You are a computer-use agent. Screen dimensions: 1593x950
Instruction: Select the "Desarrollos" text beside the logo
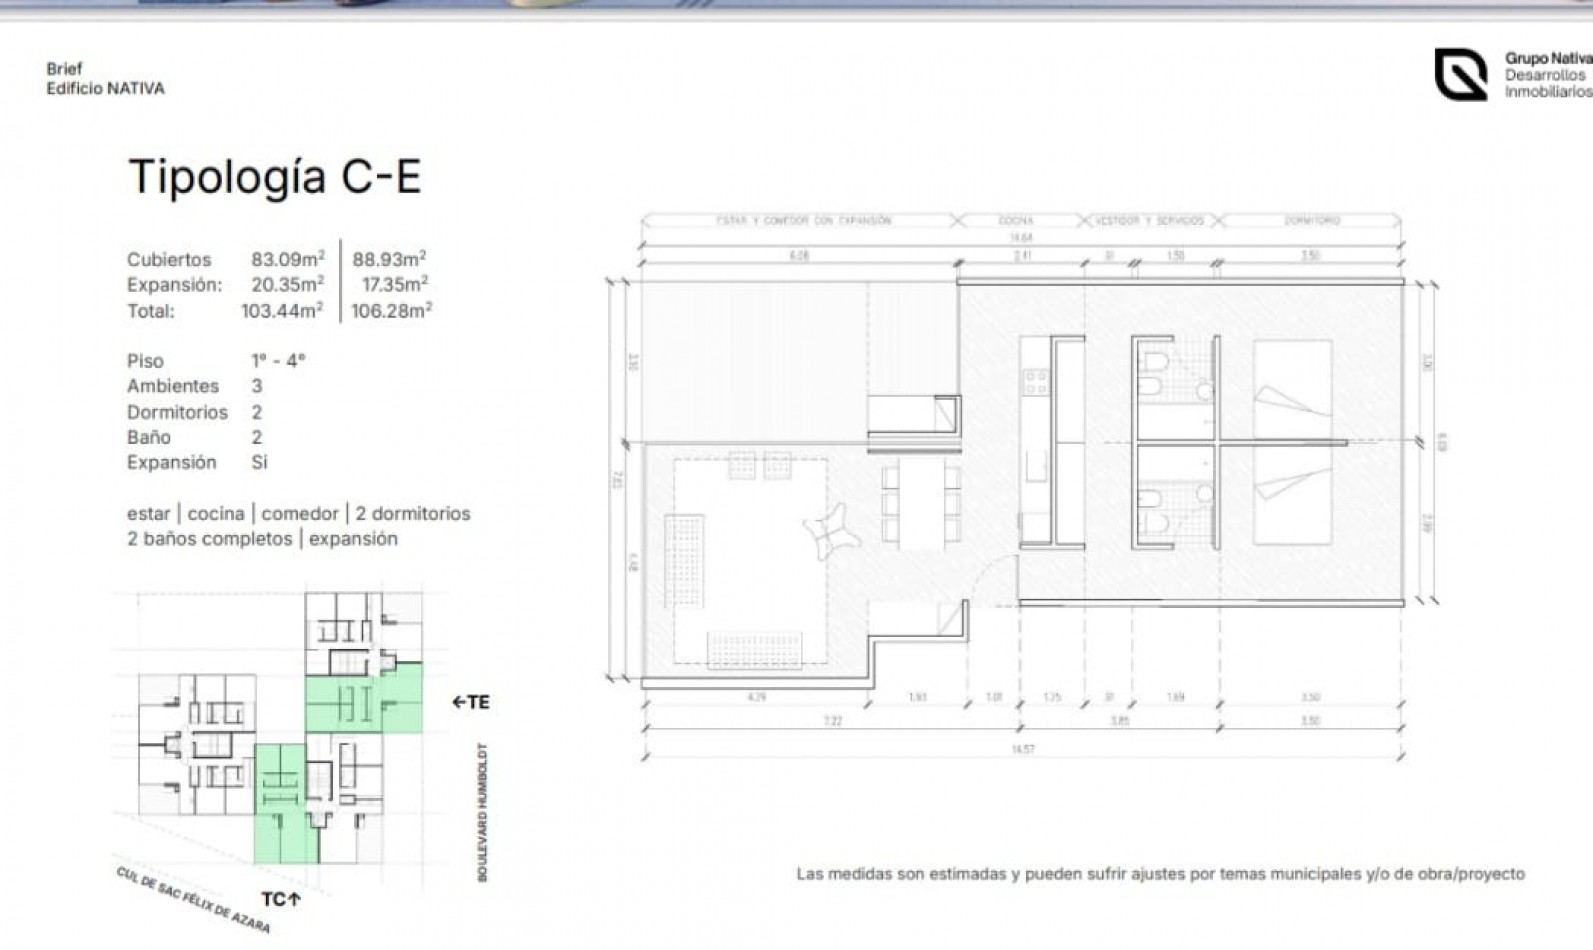click(x=1545, y=75)
